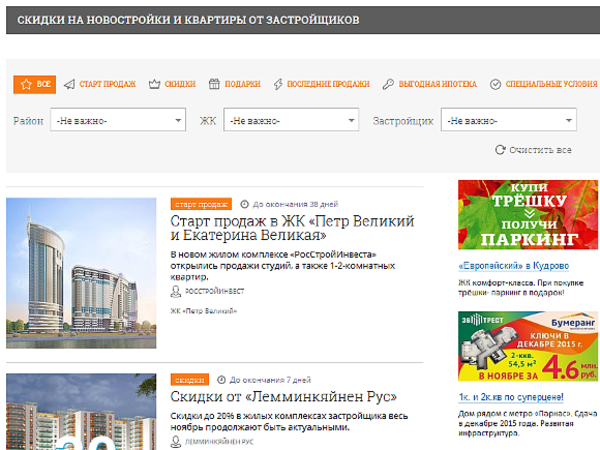Click the clock icon near 'До окончания 7 дней'

coord(221,380)
